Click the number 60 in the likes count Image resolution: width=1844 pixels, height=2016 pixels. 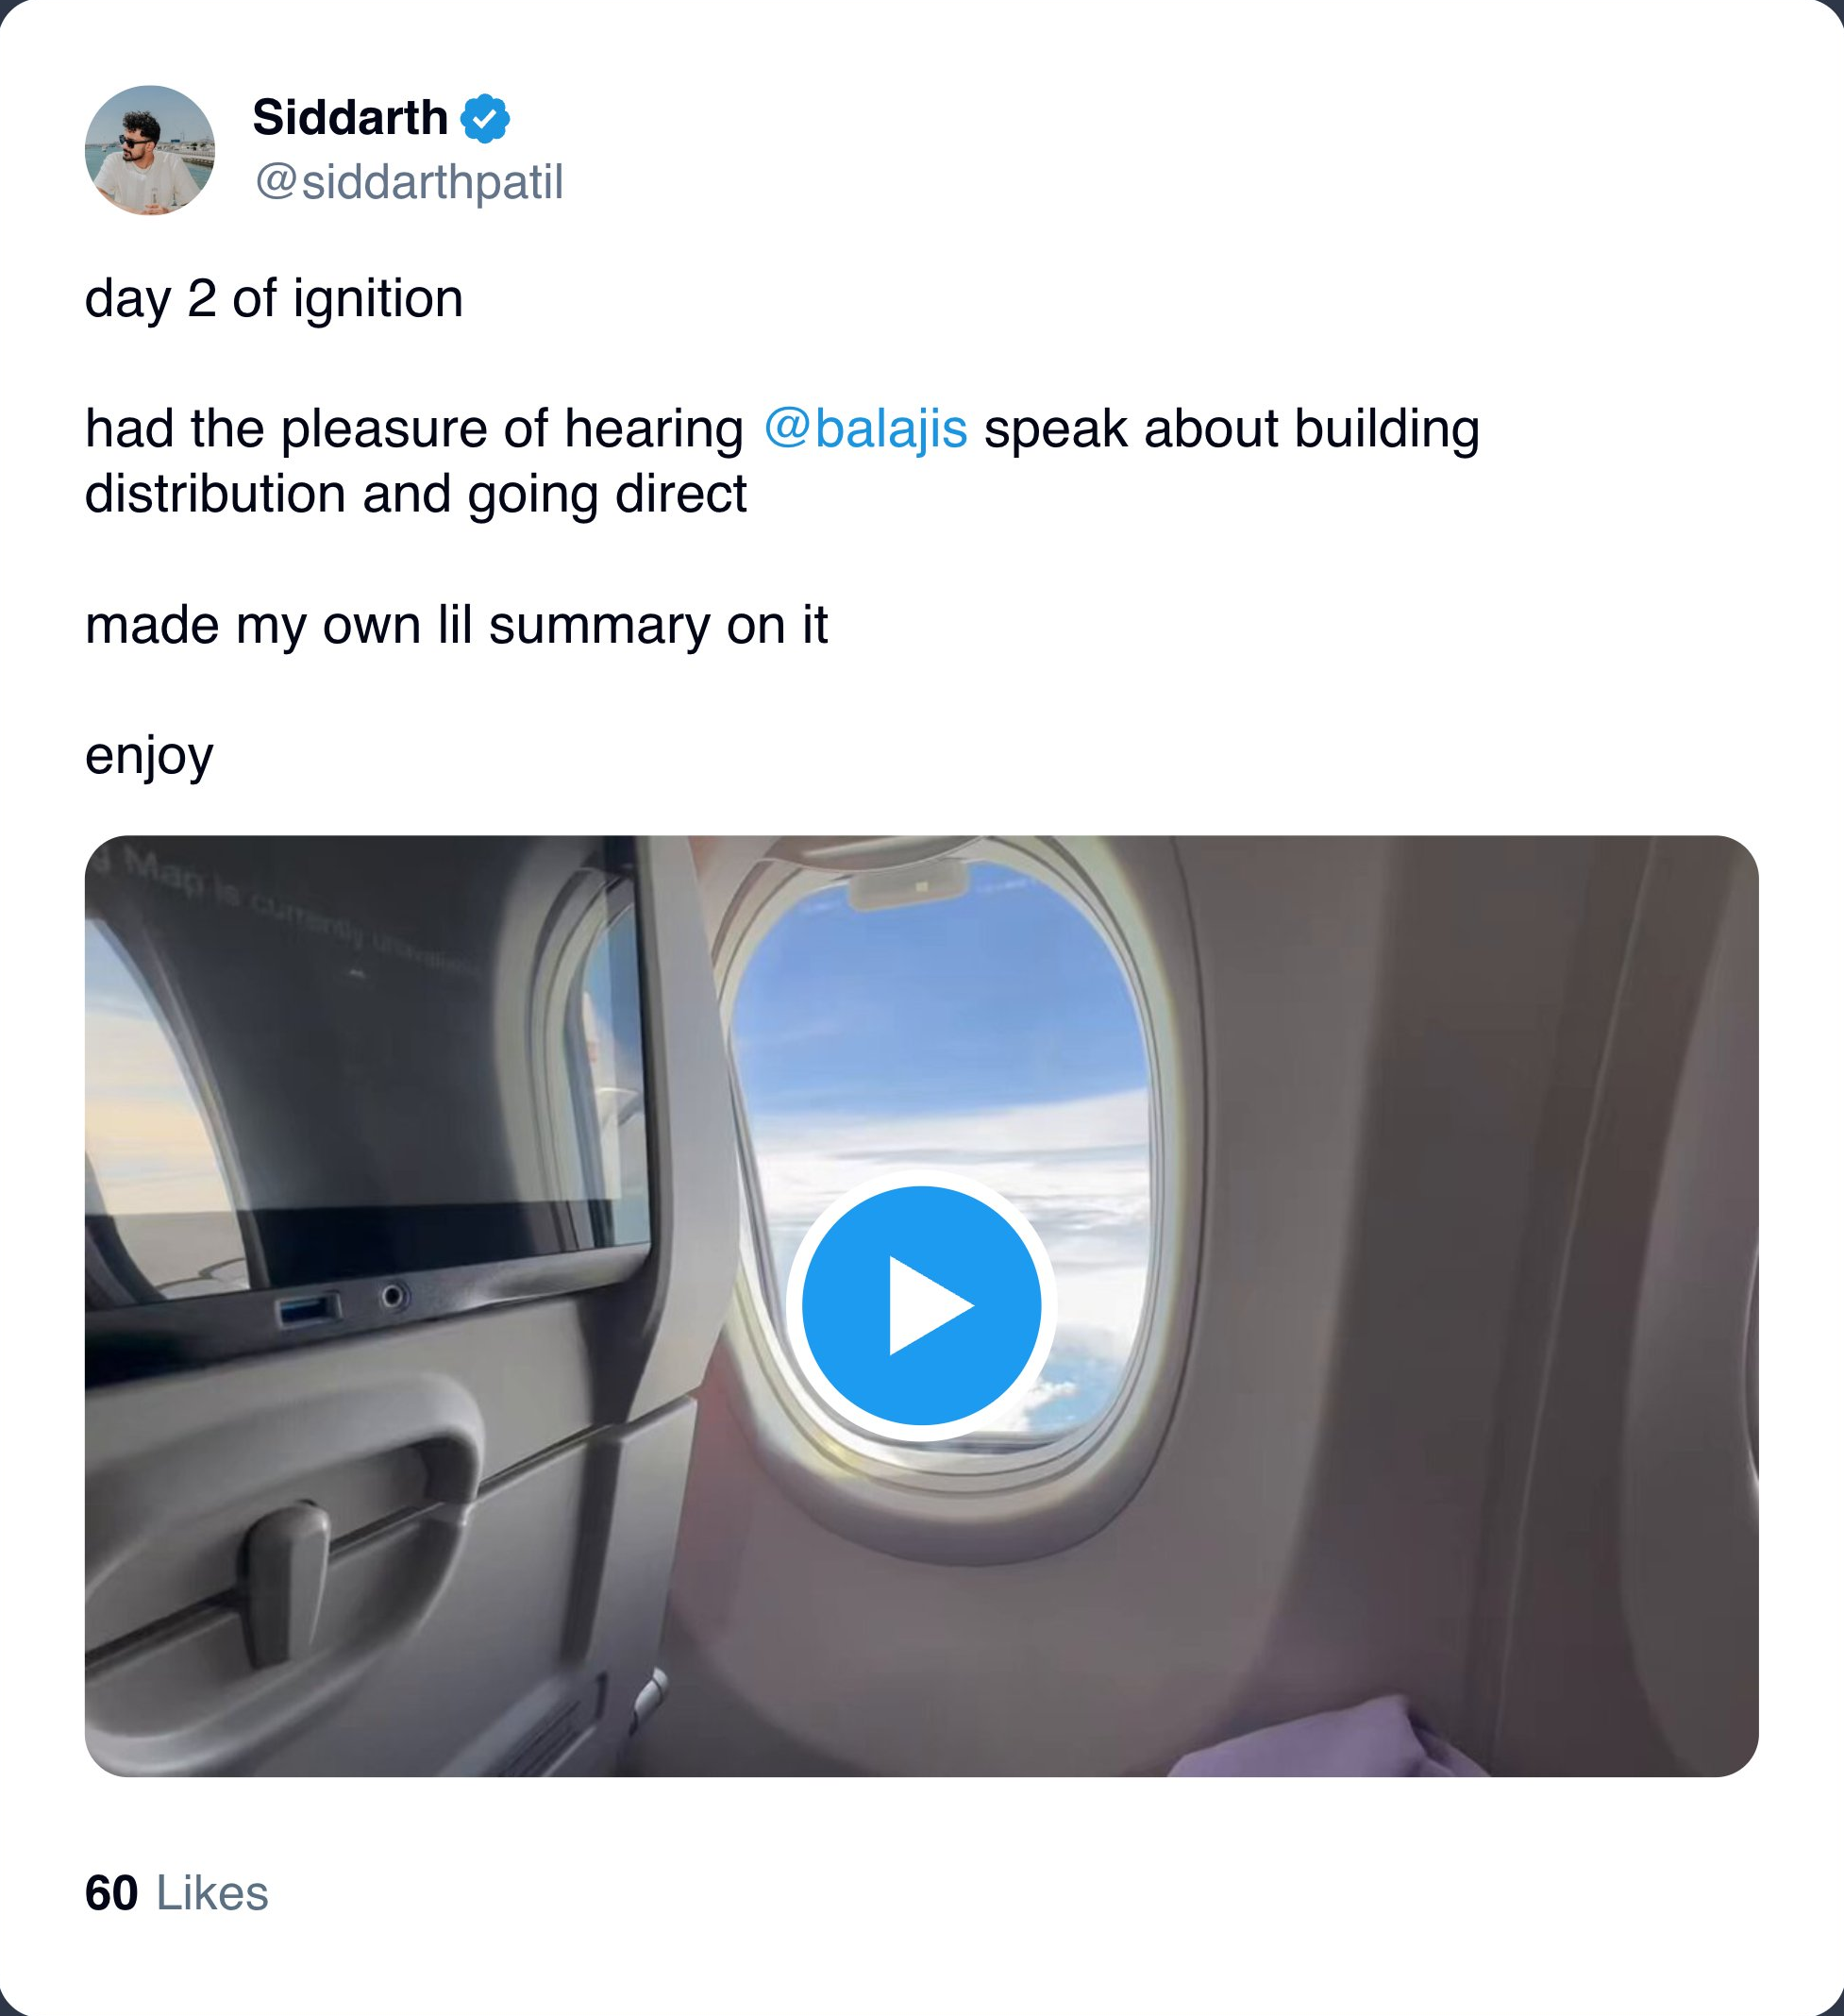(x=111, y=1893)
